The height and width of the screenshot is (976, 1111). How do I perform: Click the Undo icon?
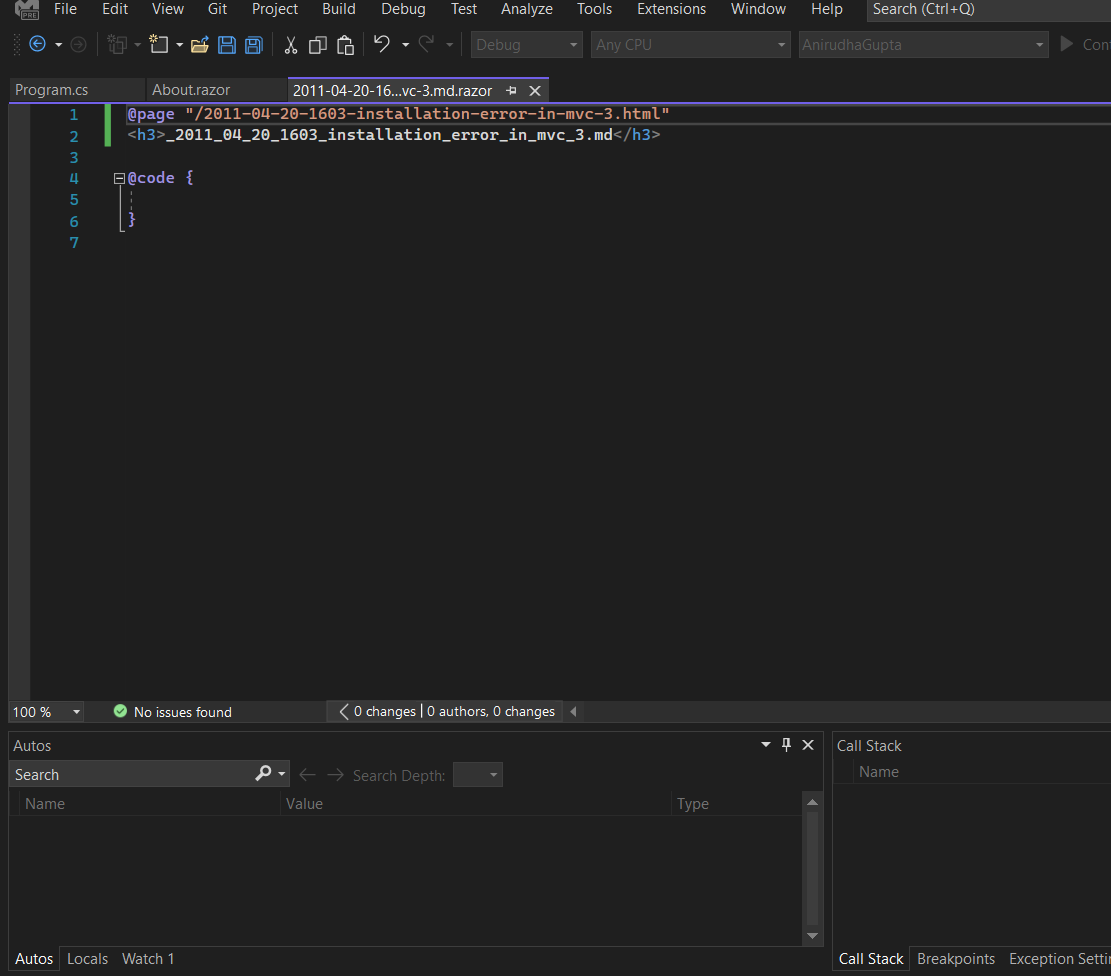click(381, 44)
